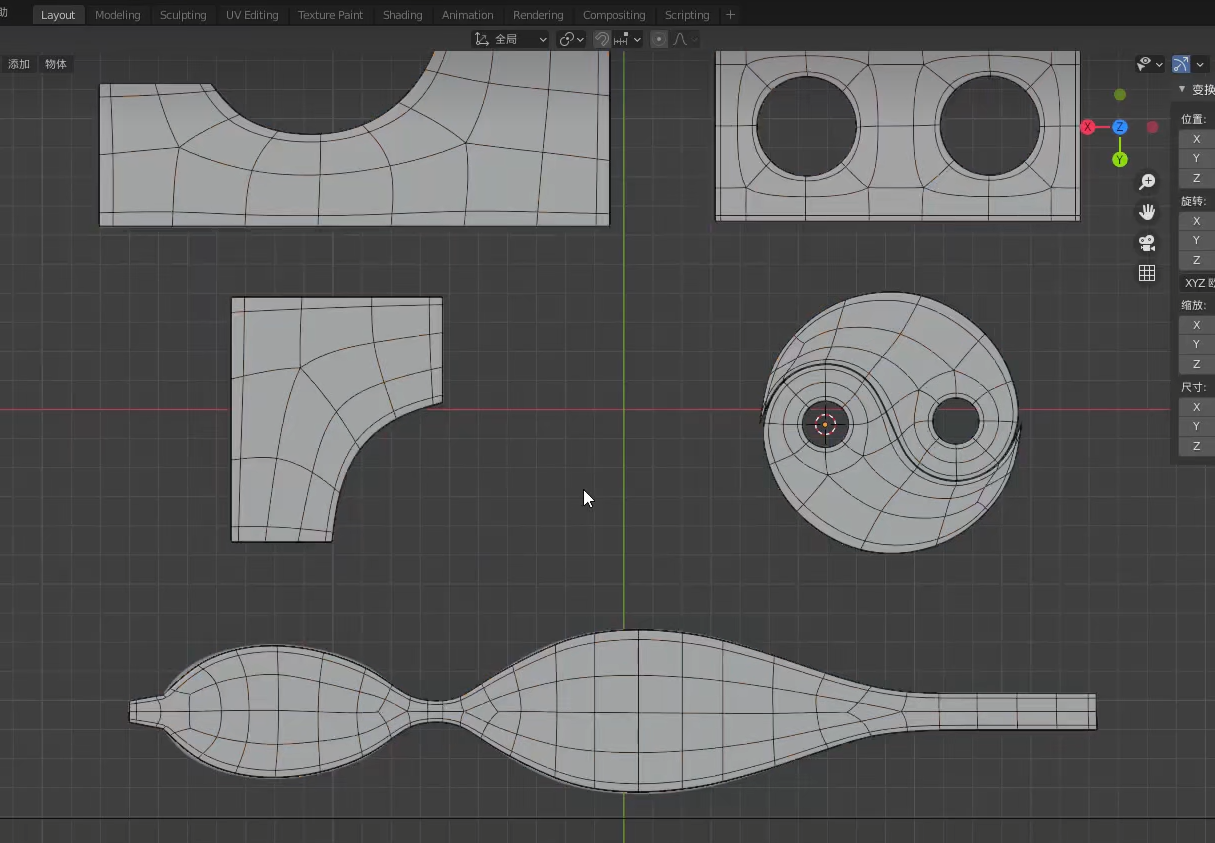Toggle the snap magnet in the header

coord(602,39)
